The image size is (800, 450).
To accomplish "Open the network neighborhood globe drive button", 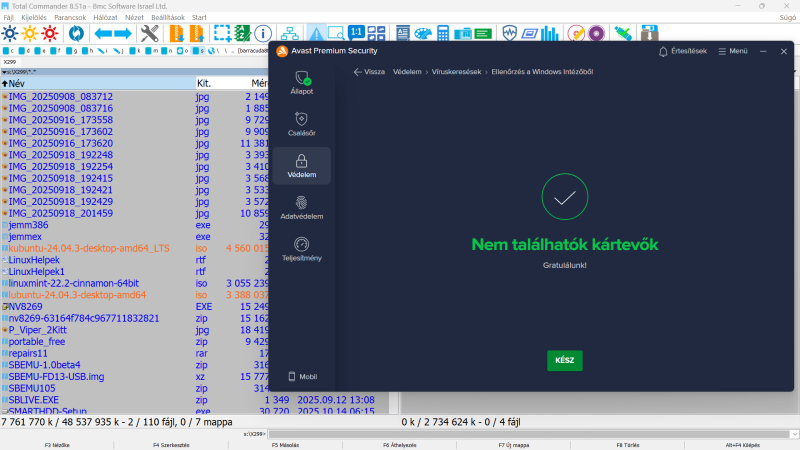I will [x=213, y=51].
